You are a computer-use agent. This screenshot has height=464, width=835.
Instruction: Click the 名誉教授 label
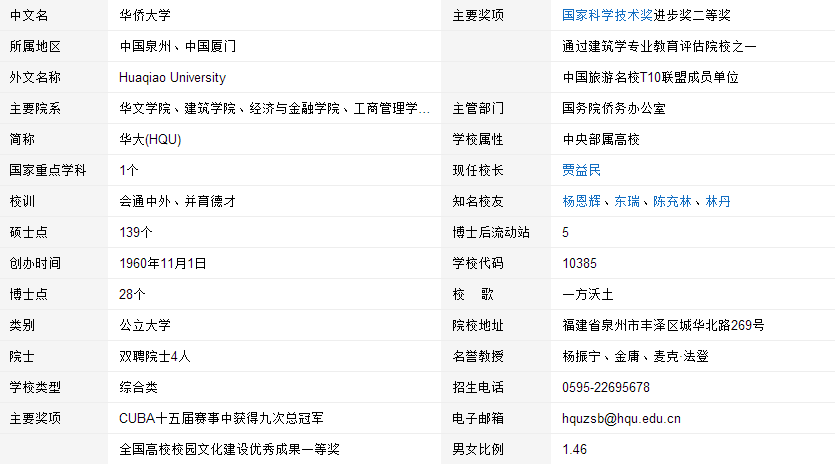coord(478,356)
